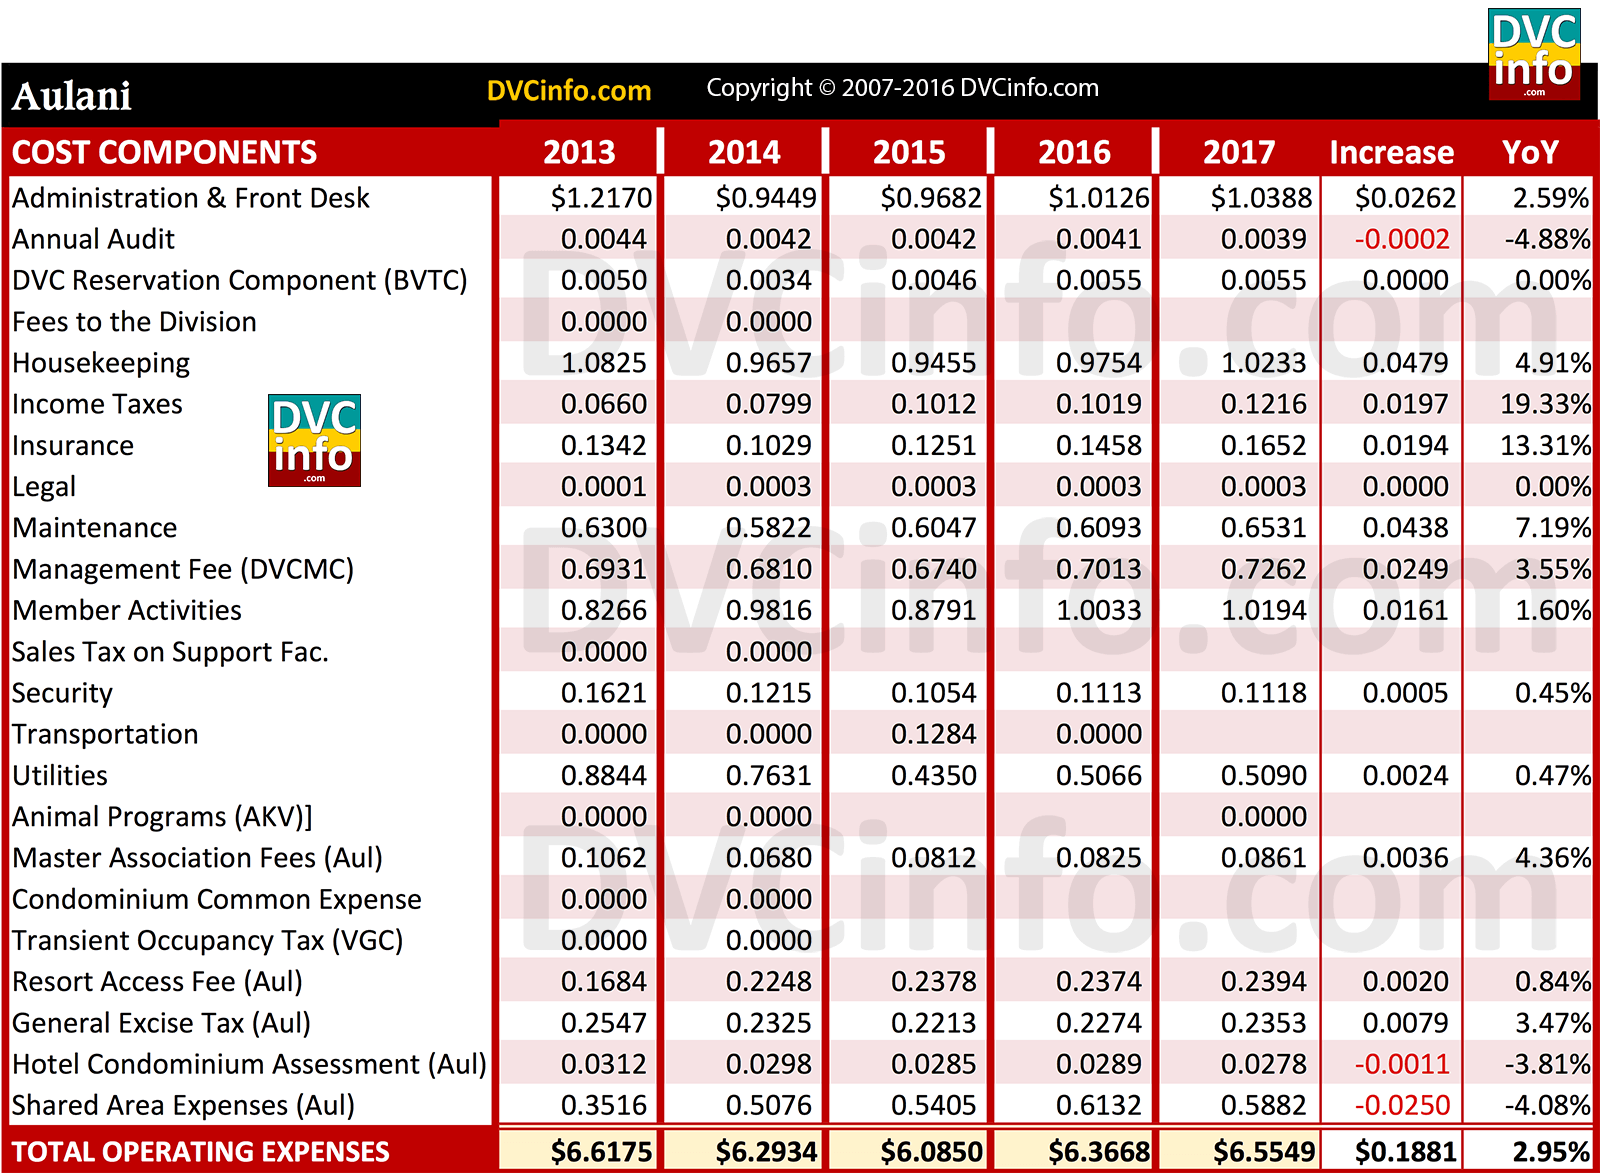The width and height of the screenshot is (1600, 1173).
Task: Click the 0.4350 Utilities 2015 value
Action: coord(934,775)
